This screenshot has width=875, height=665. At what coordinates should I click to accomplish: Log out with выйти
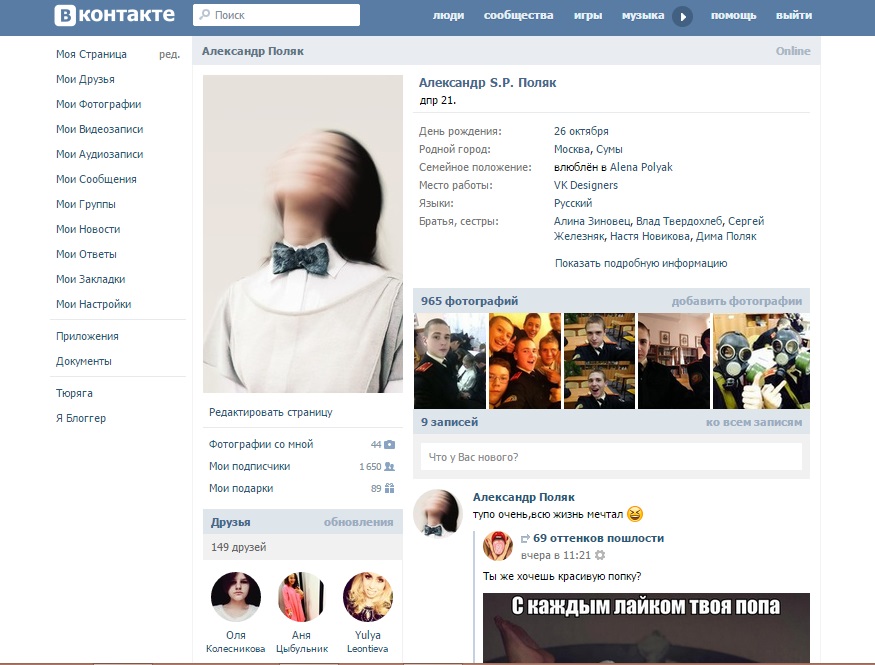tap(794, 16)
